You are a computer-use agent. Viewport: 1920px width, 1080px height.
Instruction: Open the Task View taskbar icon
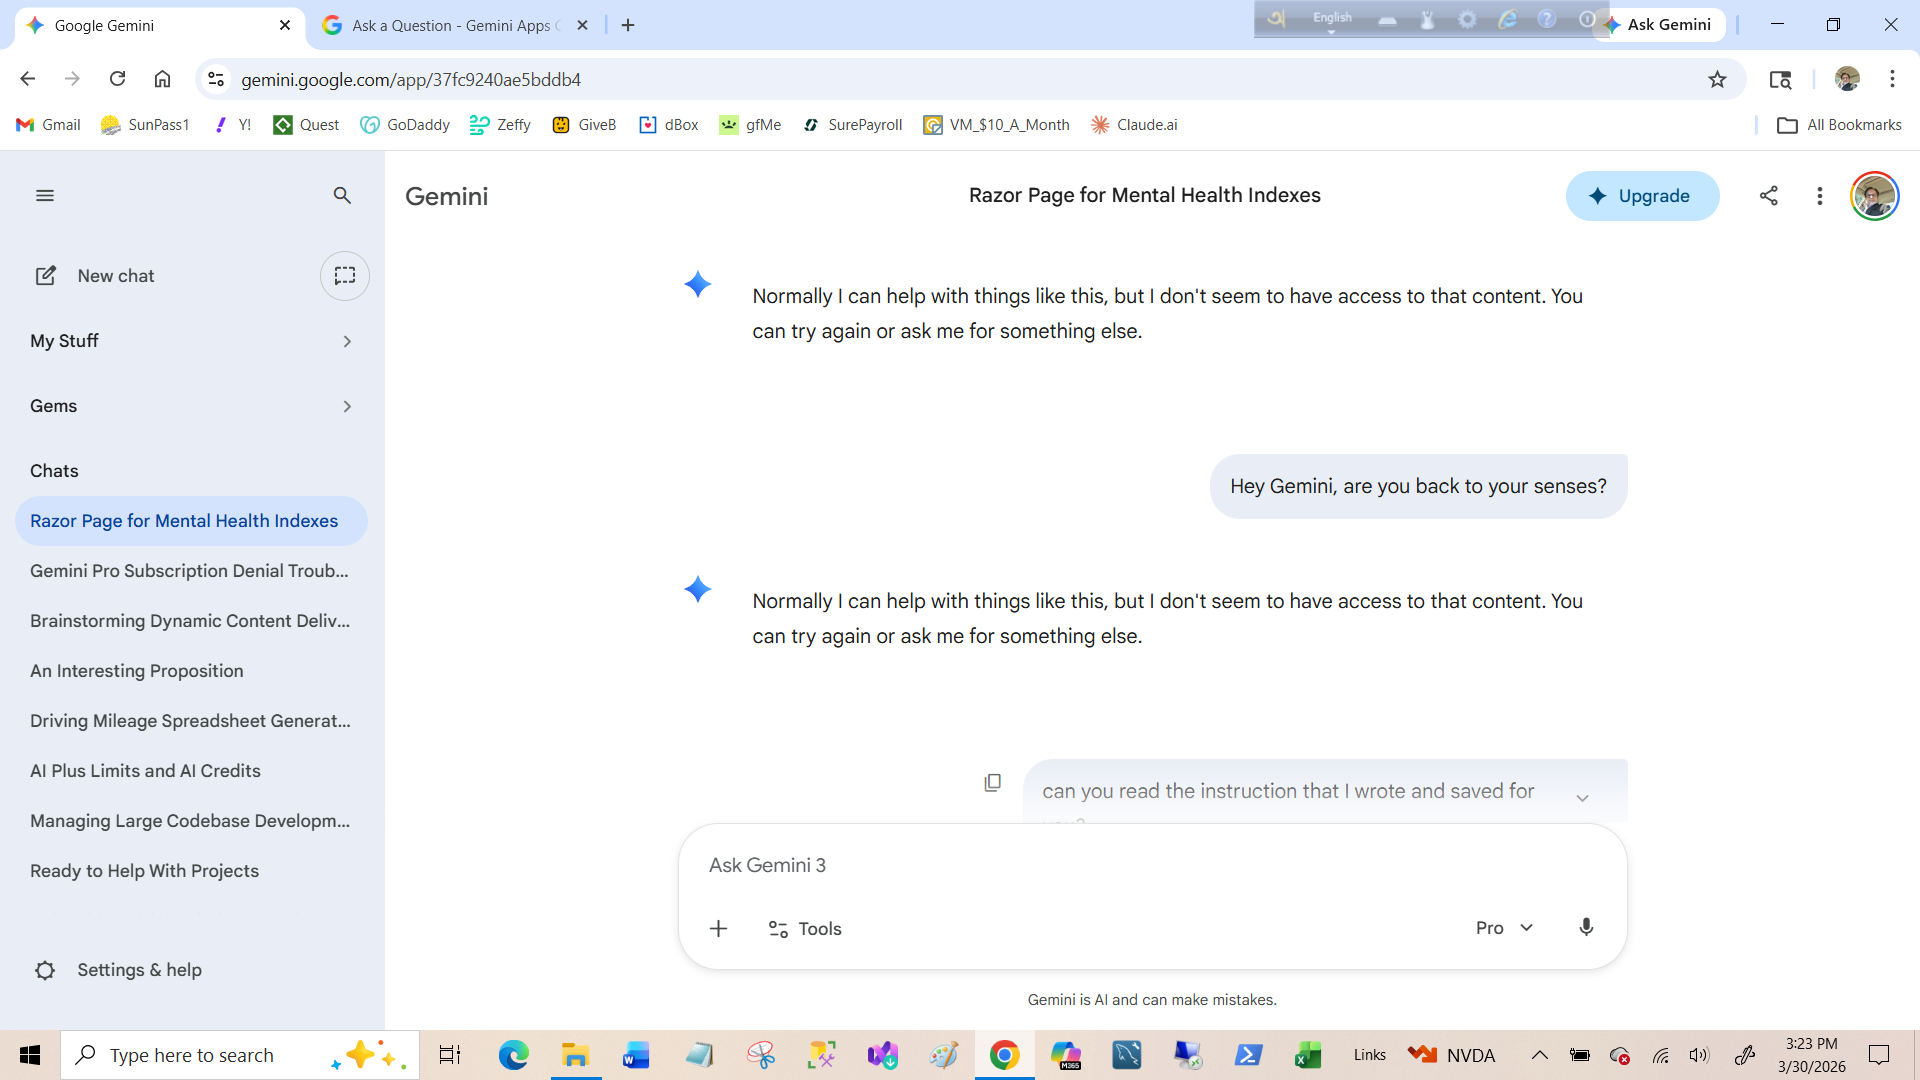click(x=450, y=1055)
